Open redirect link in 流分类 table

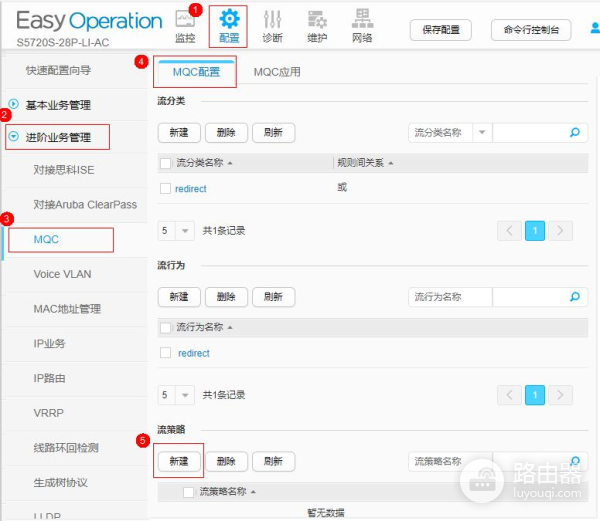click(191, 189)
